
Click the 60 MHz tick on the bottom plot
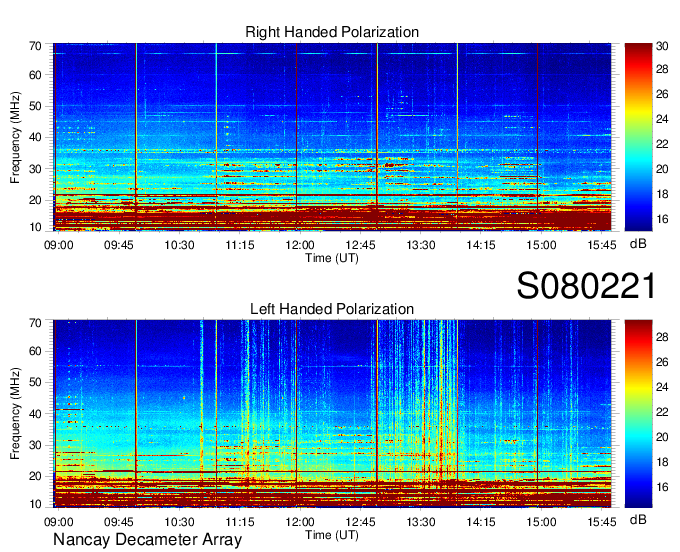35,351
